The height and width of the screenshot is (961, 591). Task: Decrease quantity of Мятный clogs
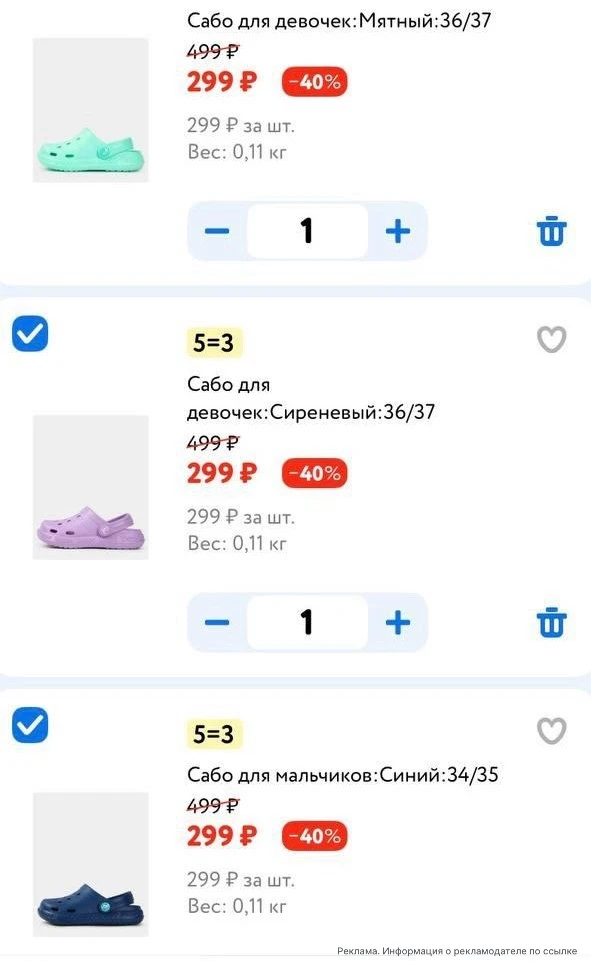(216, 231)
